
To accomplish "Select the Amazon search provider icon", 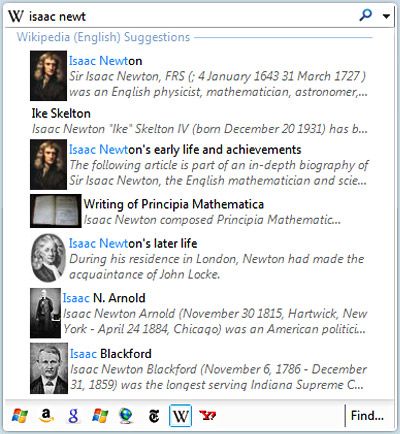I will click(46, 415).
